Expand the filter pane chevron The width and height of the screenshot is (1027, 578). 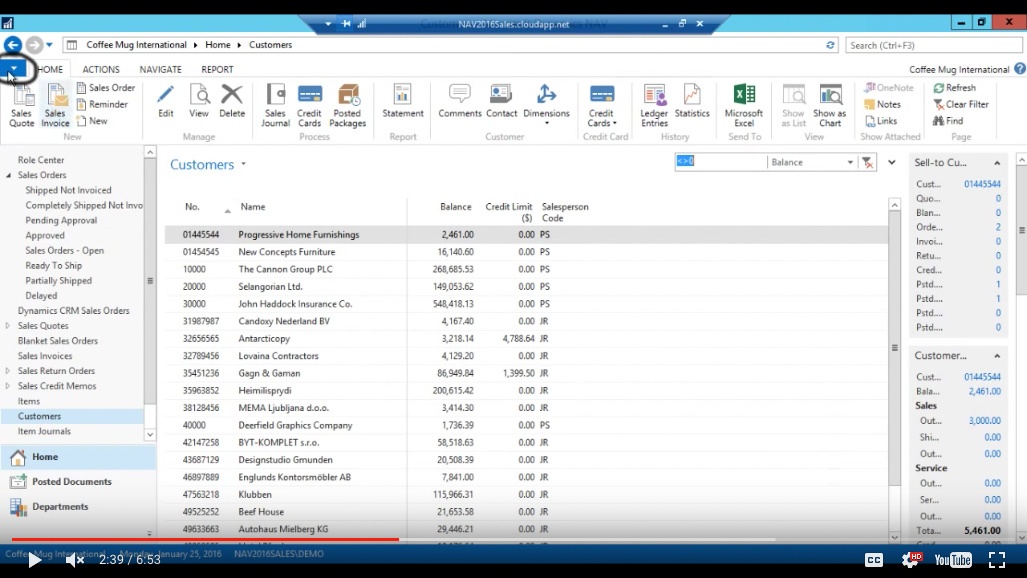click(x=891, y=163)
